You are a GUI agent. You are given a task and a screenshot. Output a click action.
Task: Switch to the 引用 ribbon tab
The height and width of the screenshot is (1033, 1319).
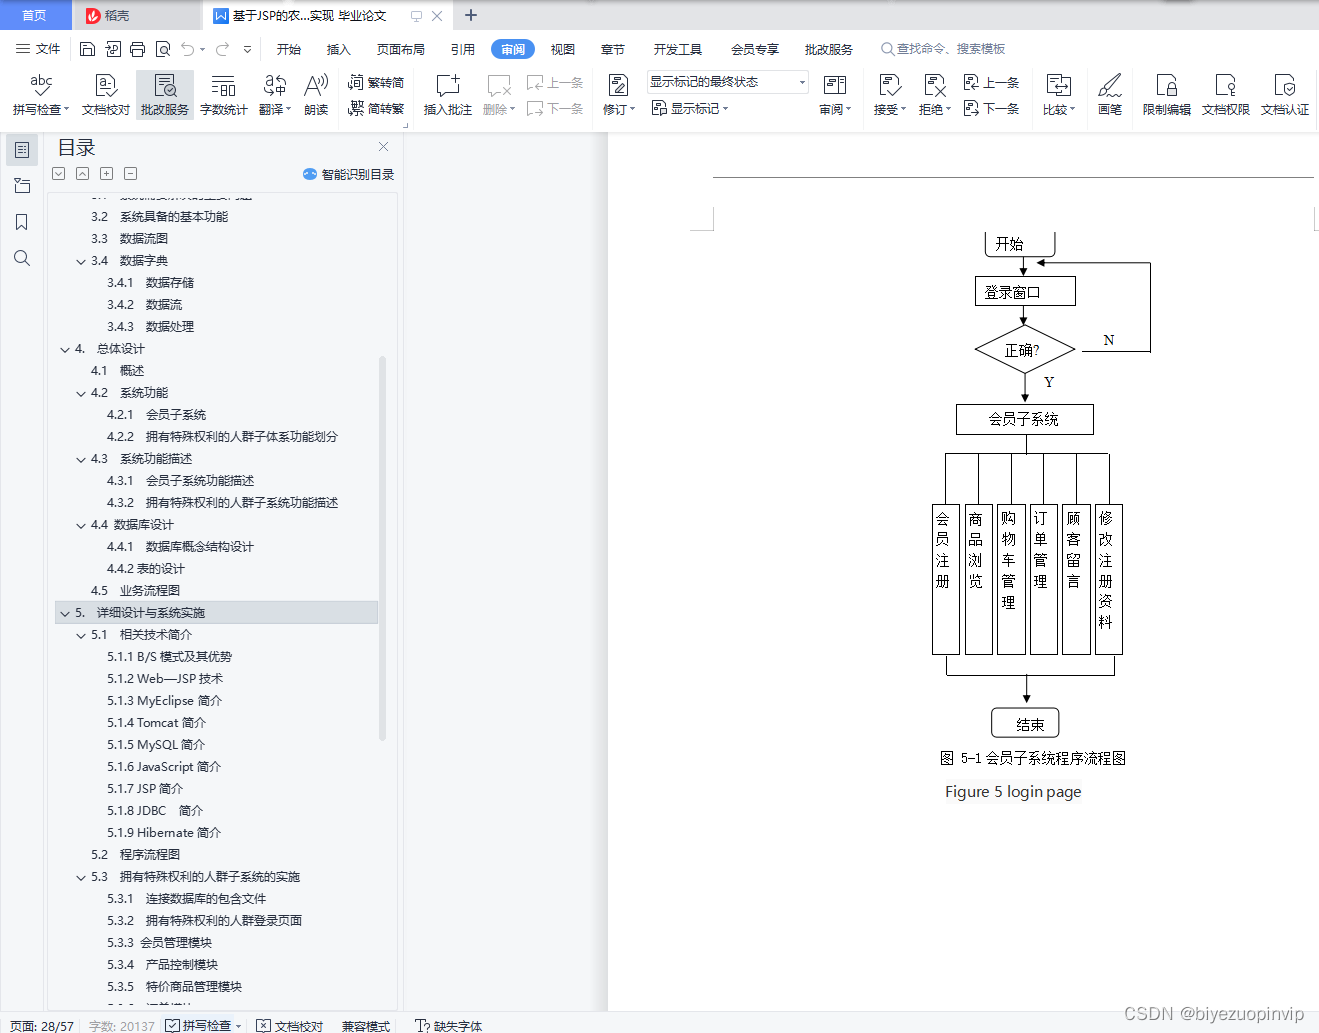463,49
